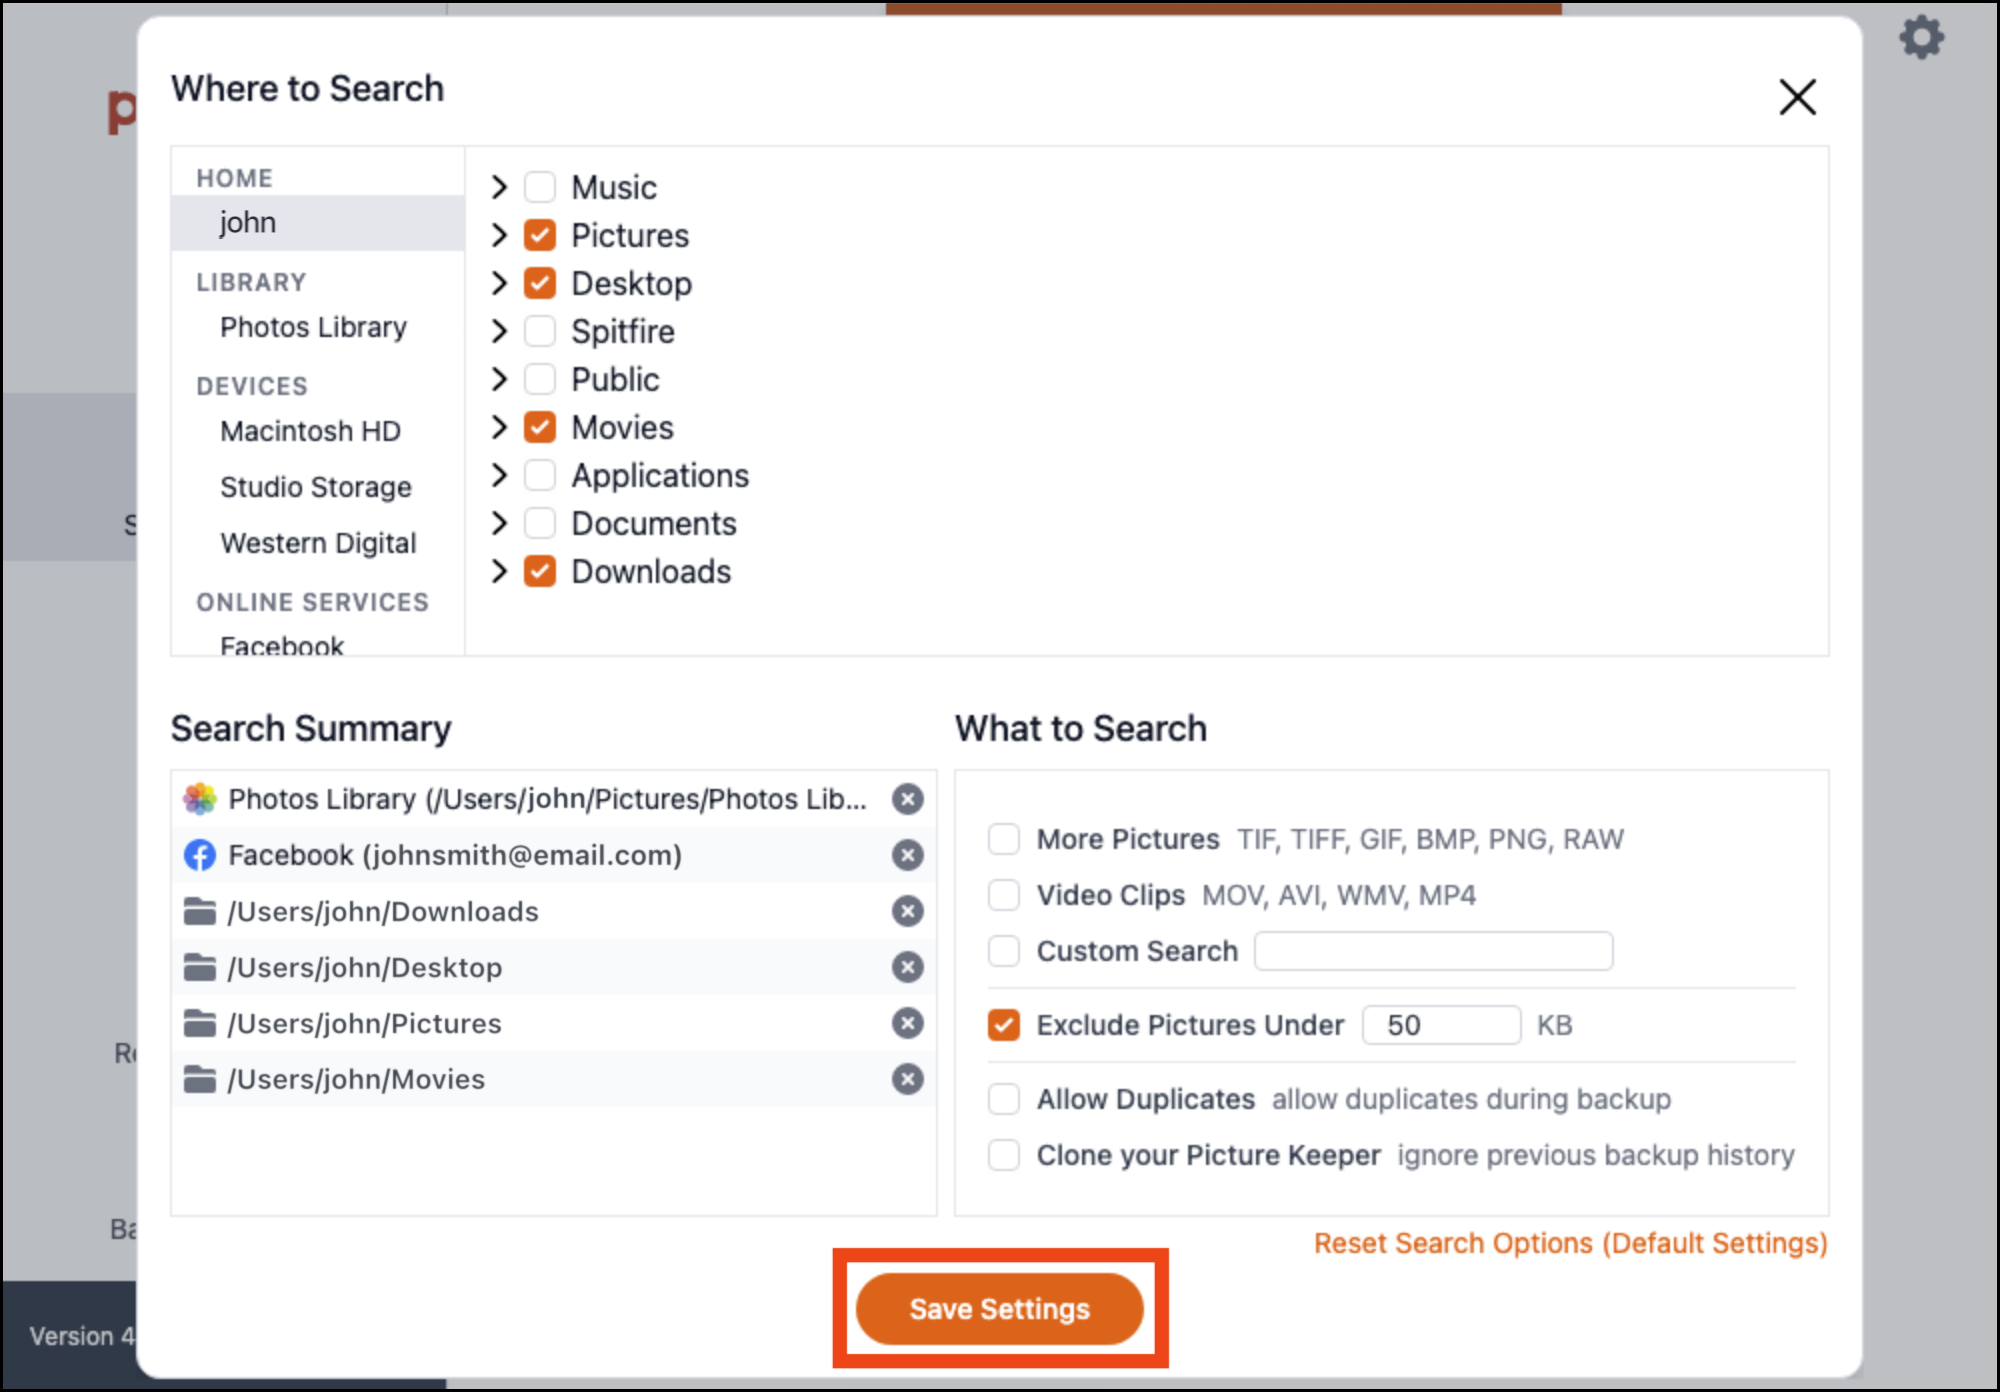2000x1392 pixels.
Task: Check the Spitfire folder checkbox
Action: [540, 331]
